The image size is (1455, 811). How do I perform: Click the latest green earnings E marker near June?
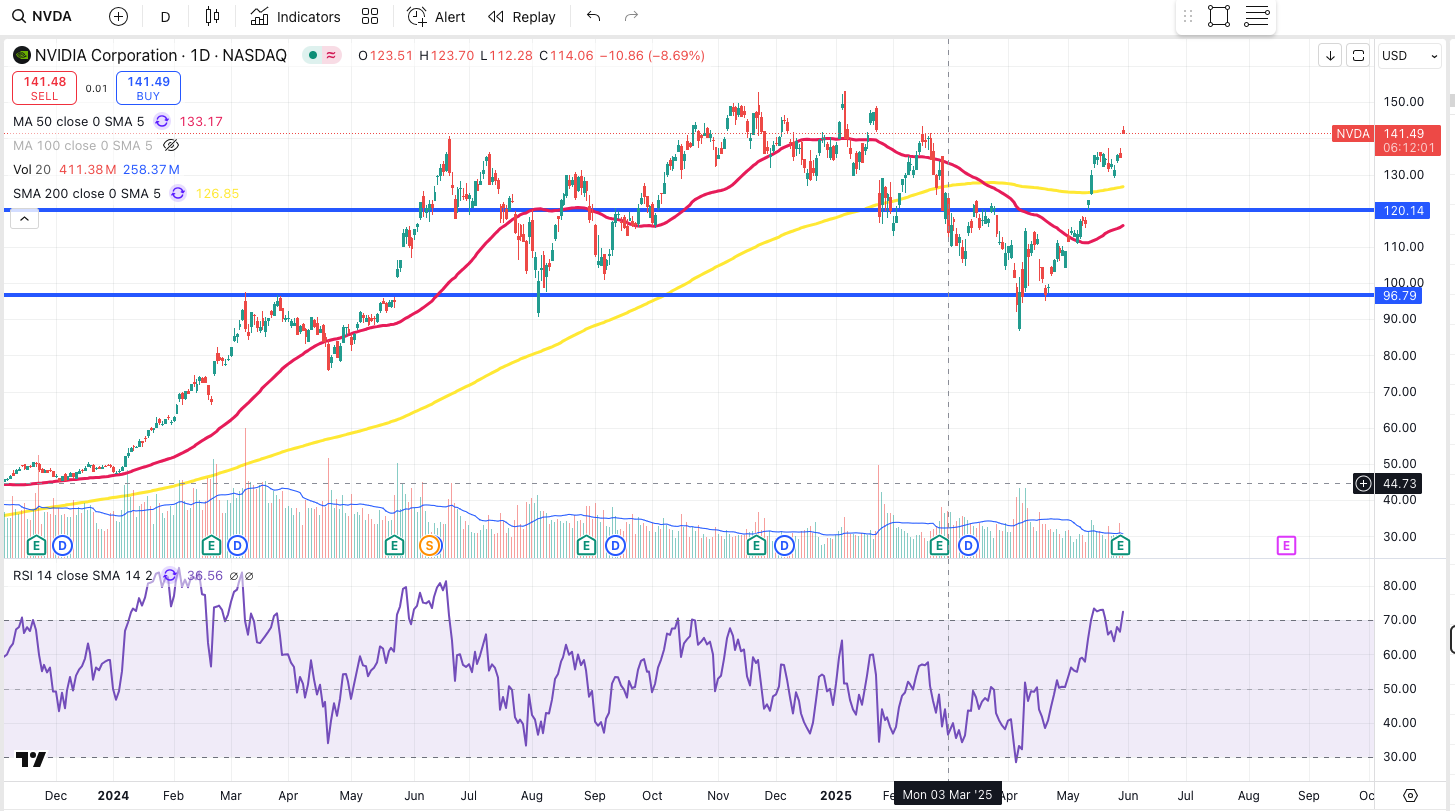(1122, 545)
